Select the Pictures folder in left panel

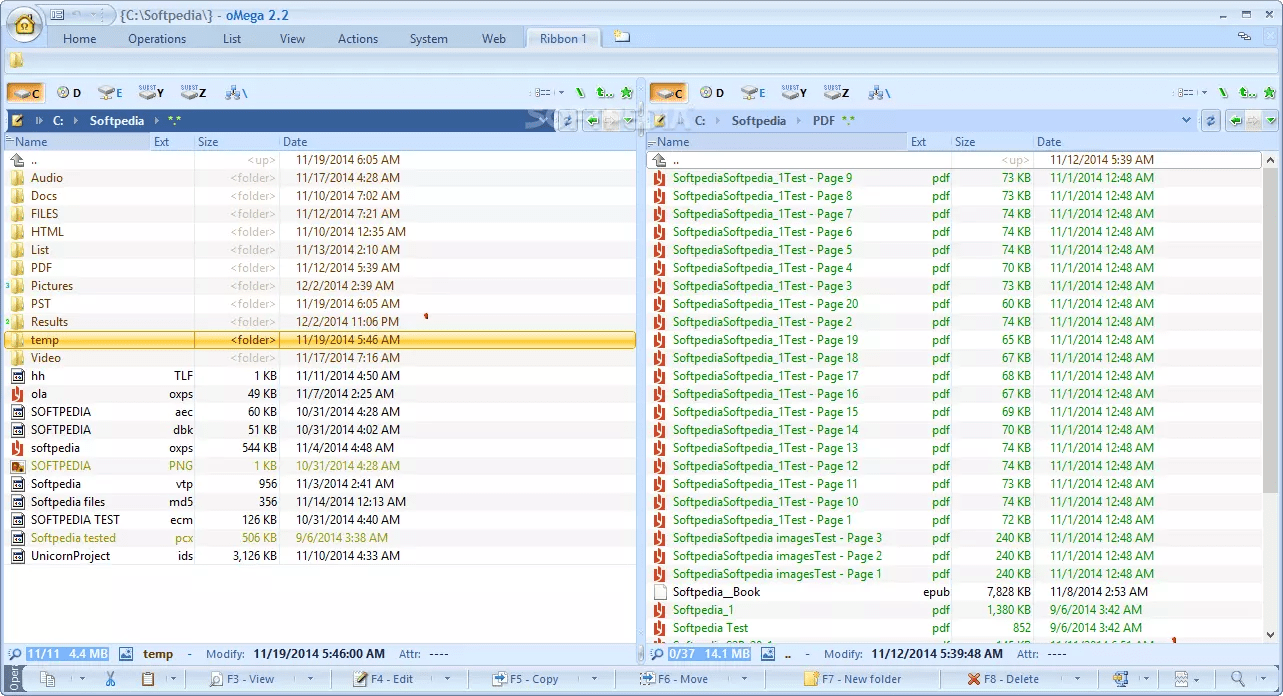pyautogui.click(x=52, y=286)
